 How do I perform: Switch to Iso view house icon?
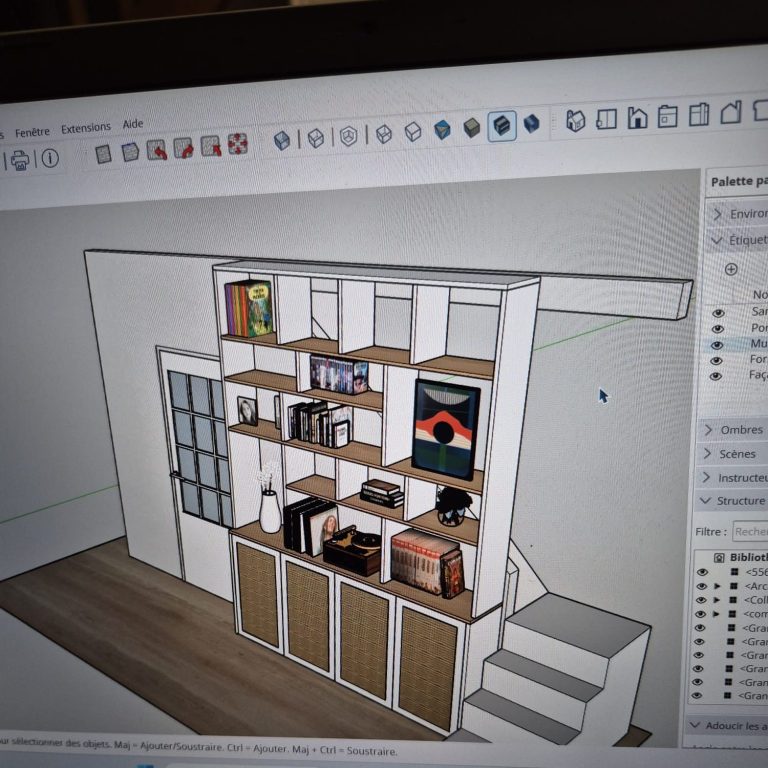(x=576, y=120)
